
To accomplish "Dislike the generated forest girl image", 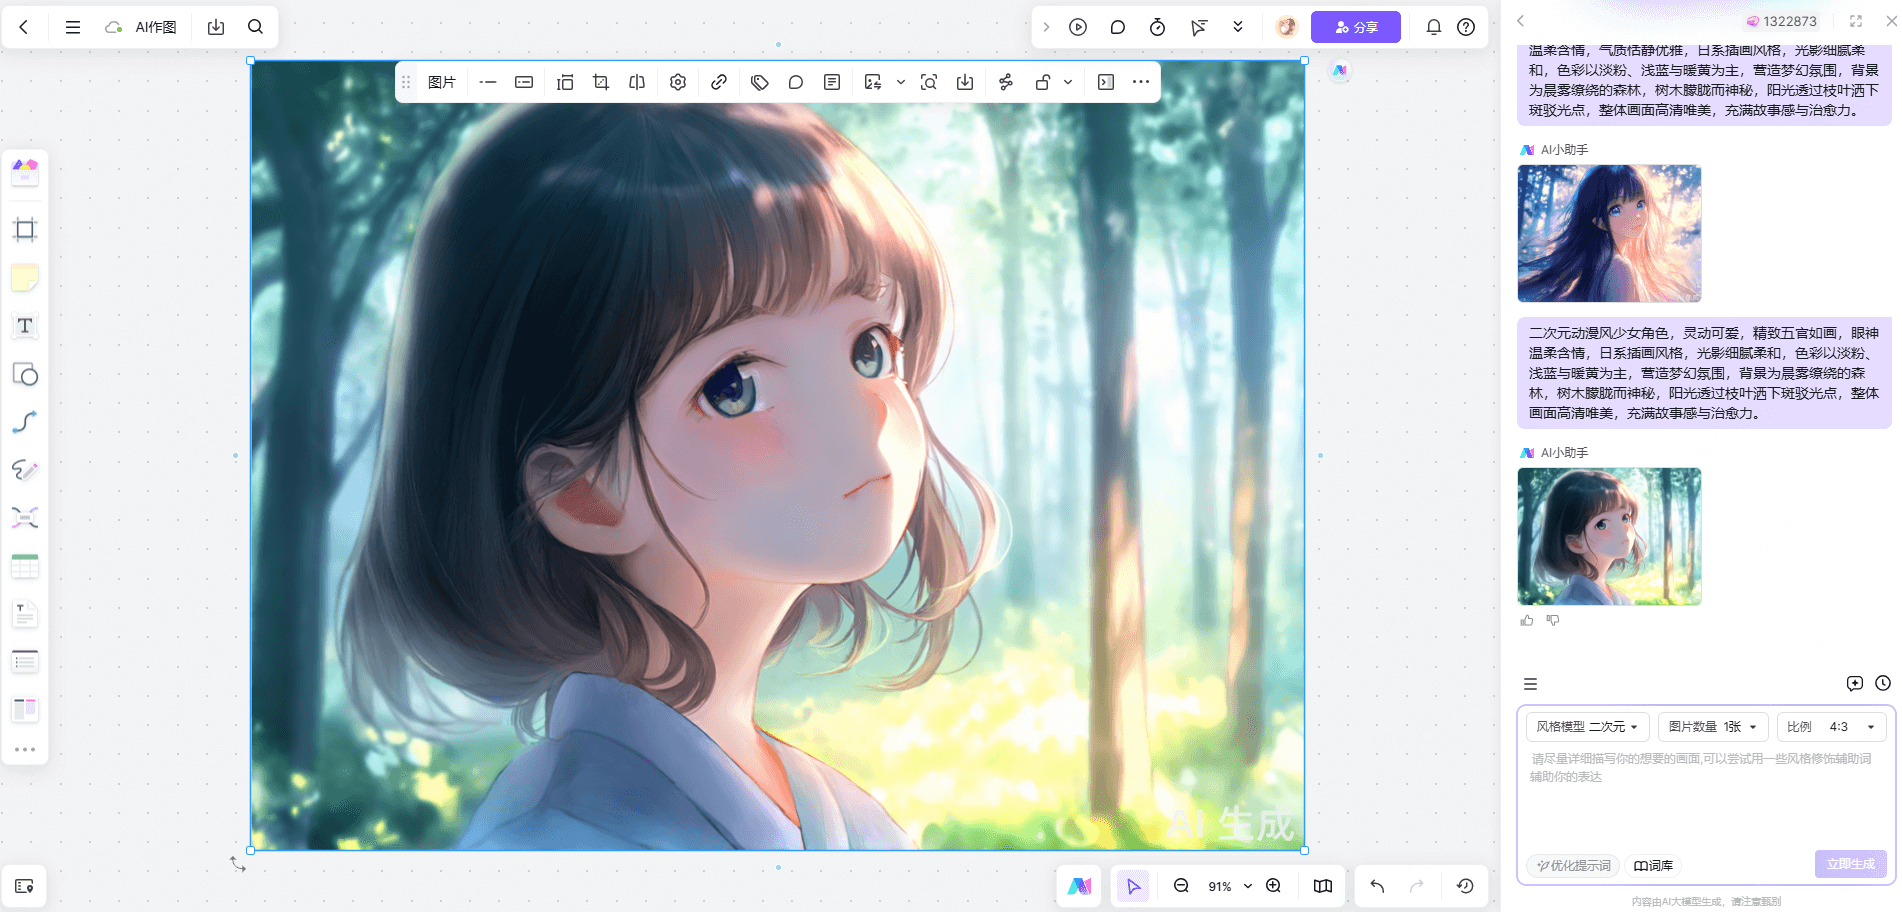I will 1553,621.
